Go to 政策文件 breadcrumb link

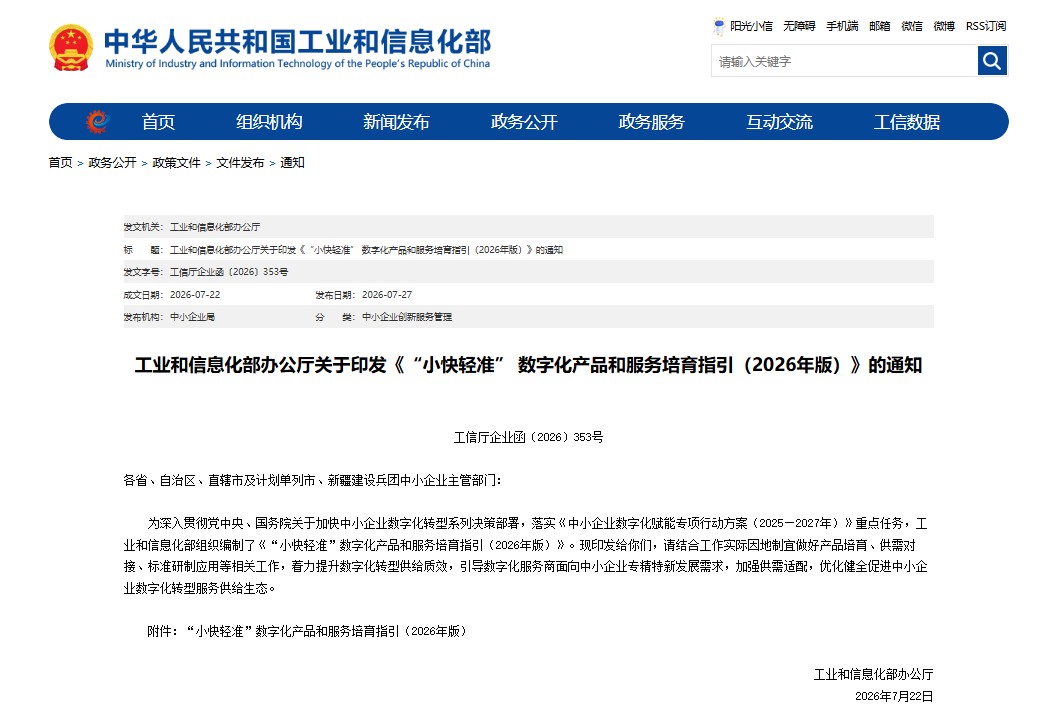pyautogui.click(x=176, y=162)
